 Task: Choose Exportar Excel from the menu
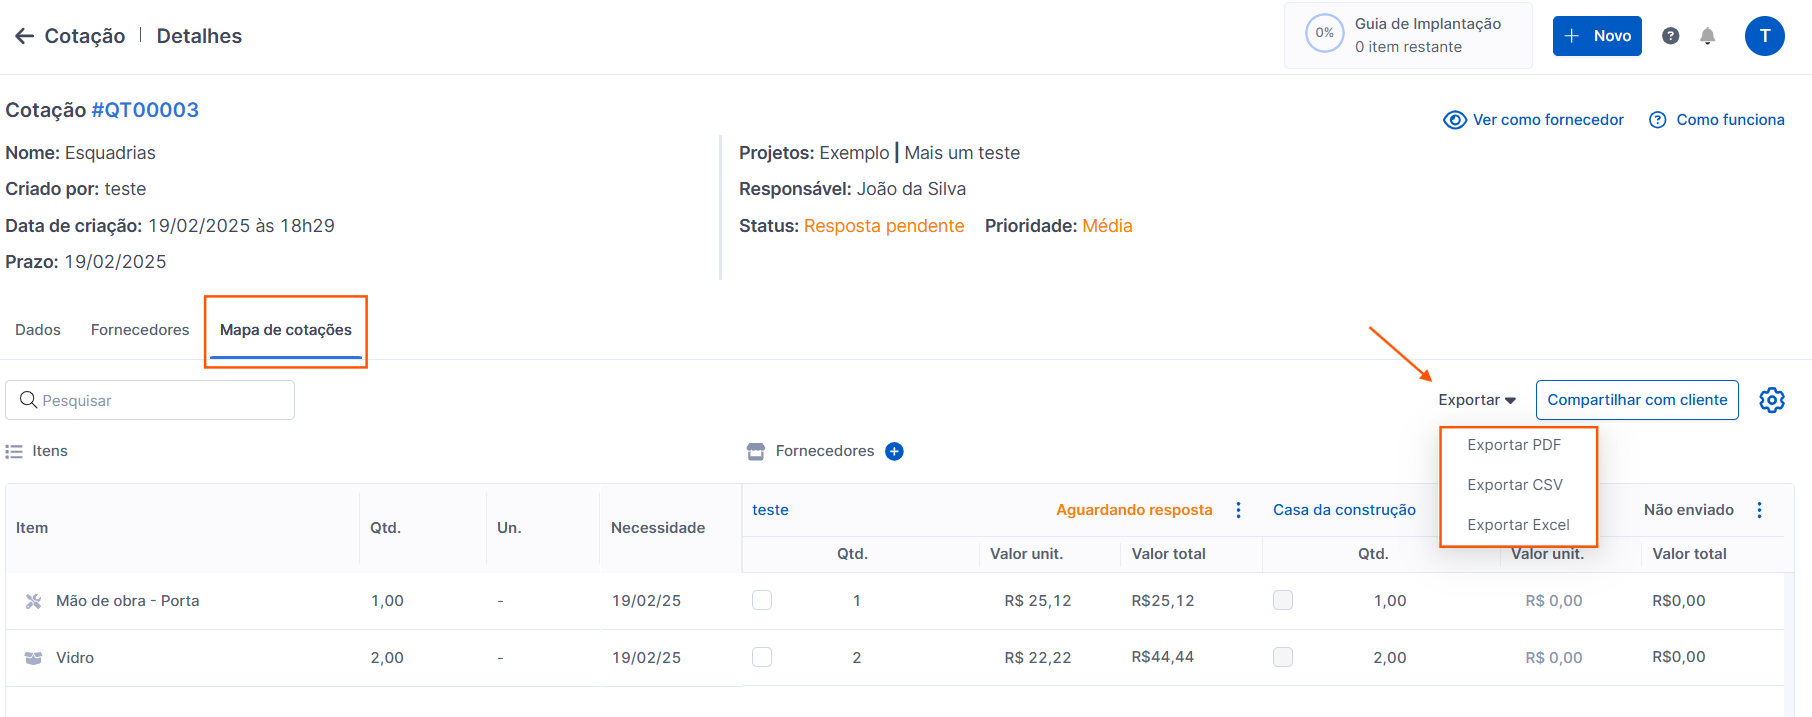click(1517, 525)
